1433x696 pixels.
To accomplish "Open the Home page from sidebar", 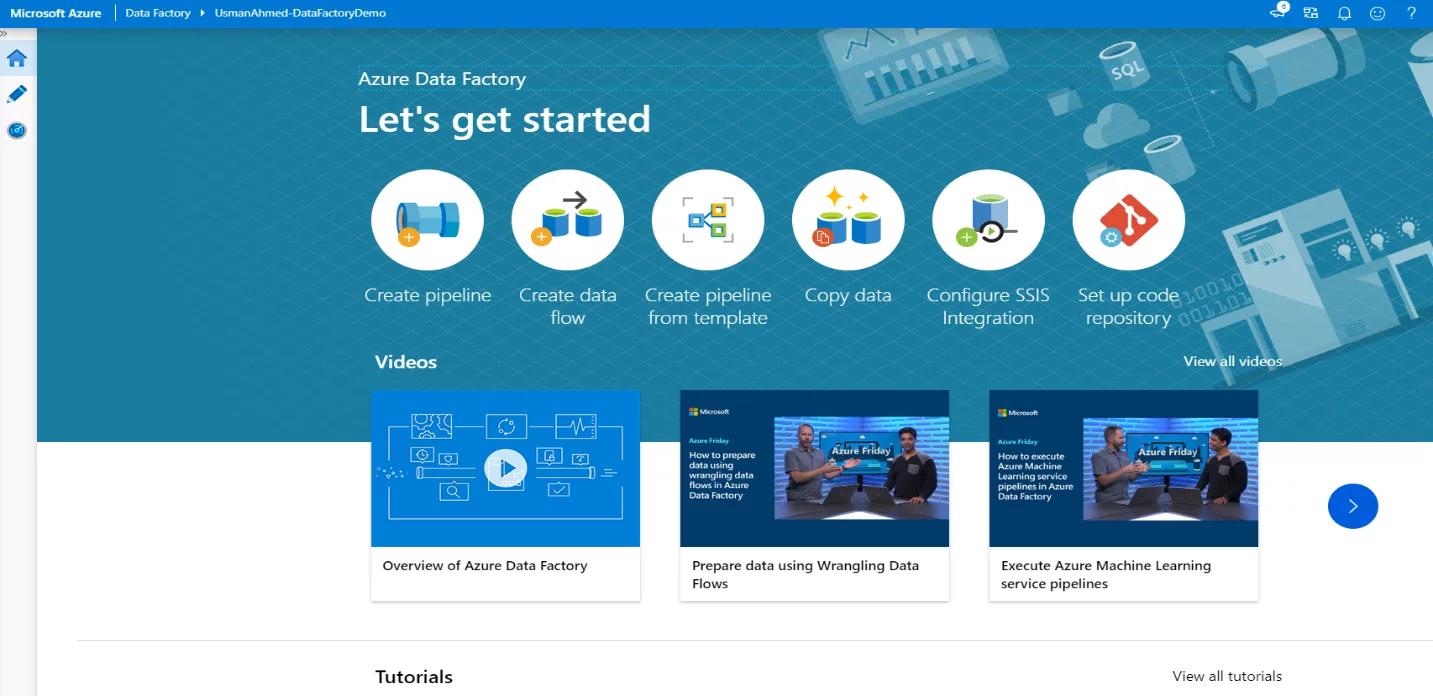I will 17,58.
